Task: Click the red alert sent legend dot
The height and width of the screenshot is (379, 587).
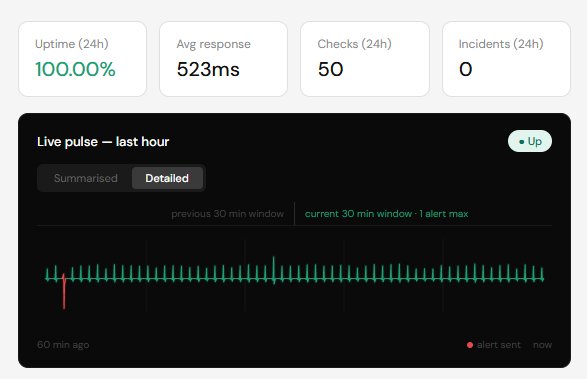Action: (x=470, y=345)
